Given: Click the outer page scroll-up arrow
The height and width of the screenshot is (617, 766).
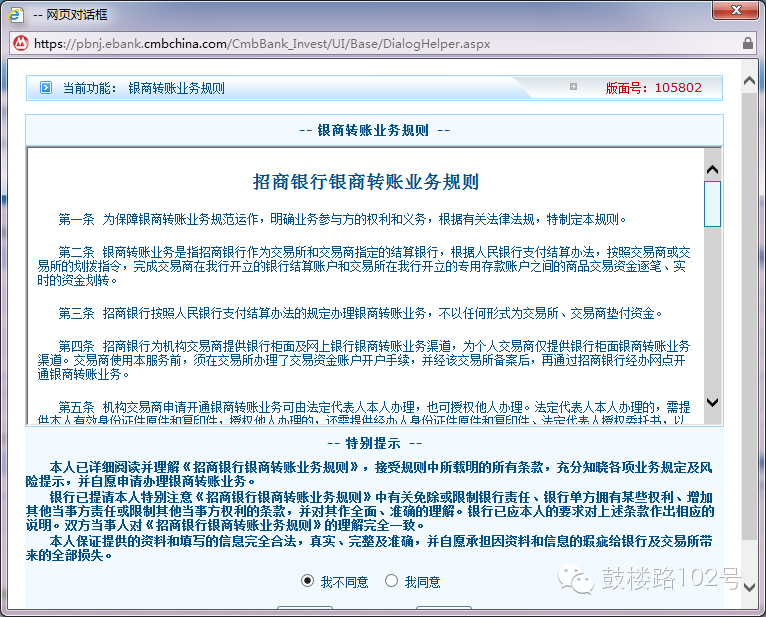Looking at the screenshot, I should pos(749,81).
